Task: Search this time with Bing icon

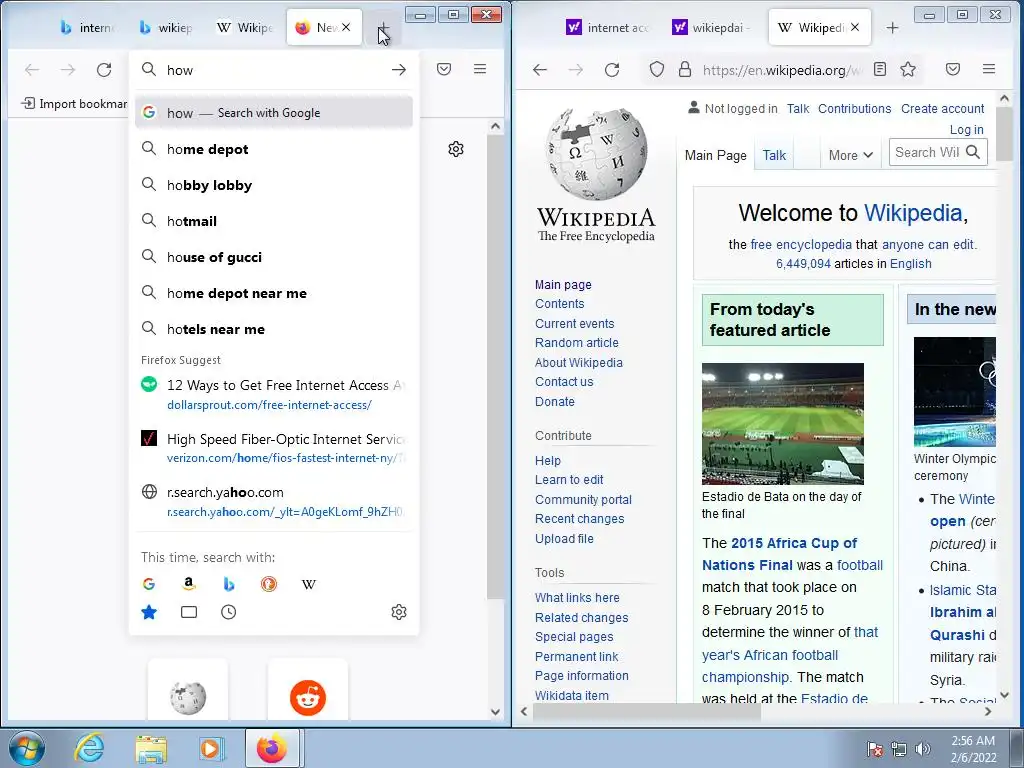Action: click(x=229, y=584)
